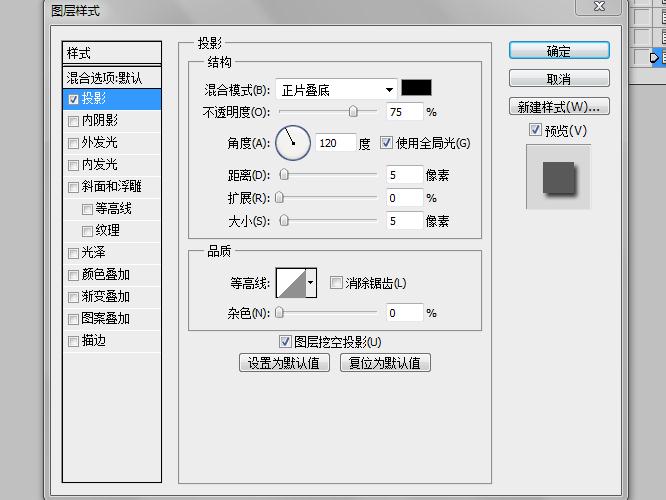Click the 取消 button
This screenshot has width=666, height=500.
[559, 79]
